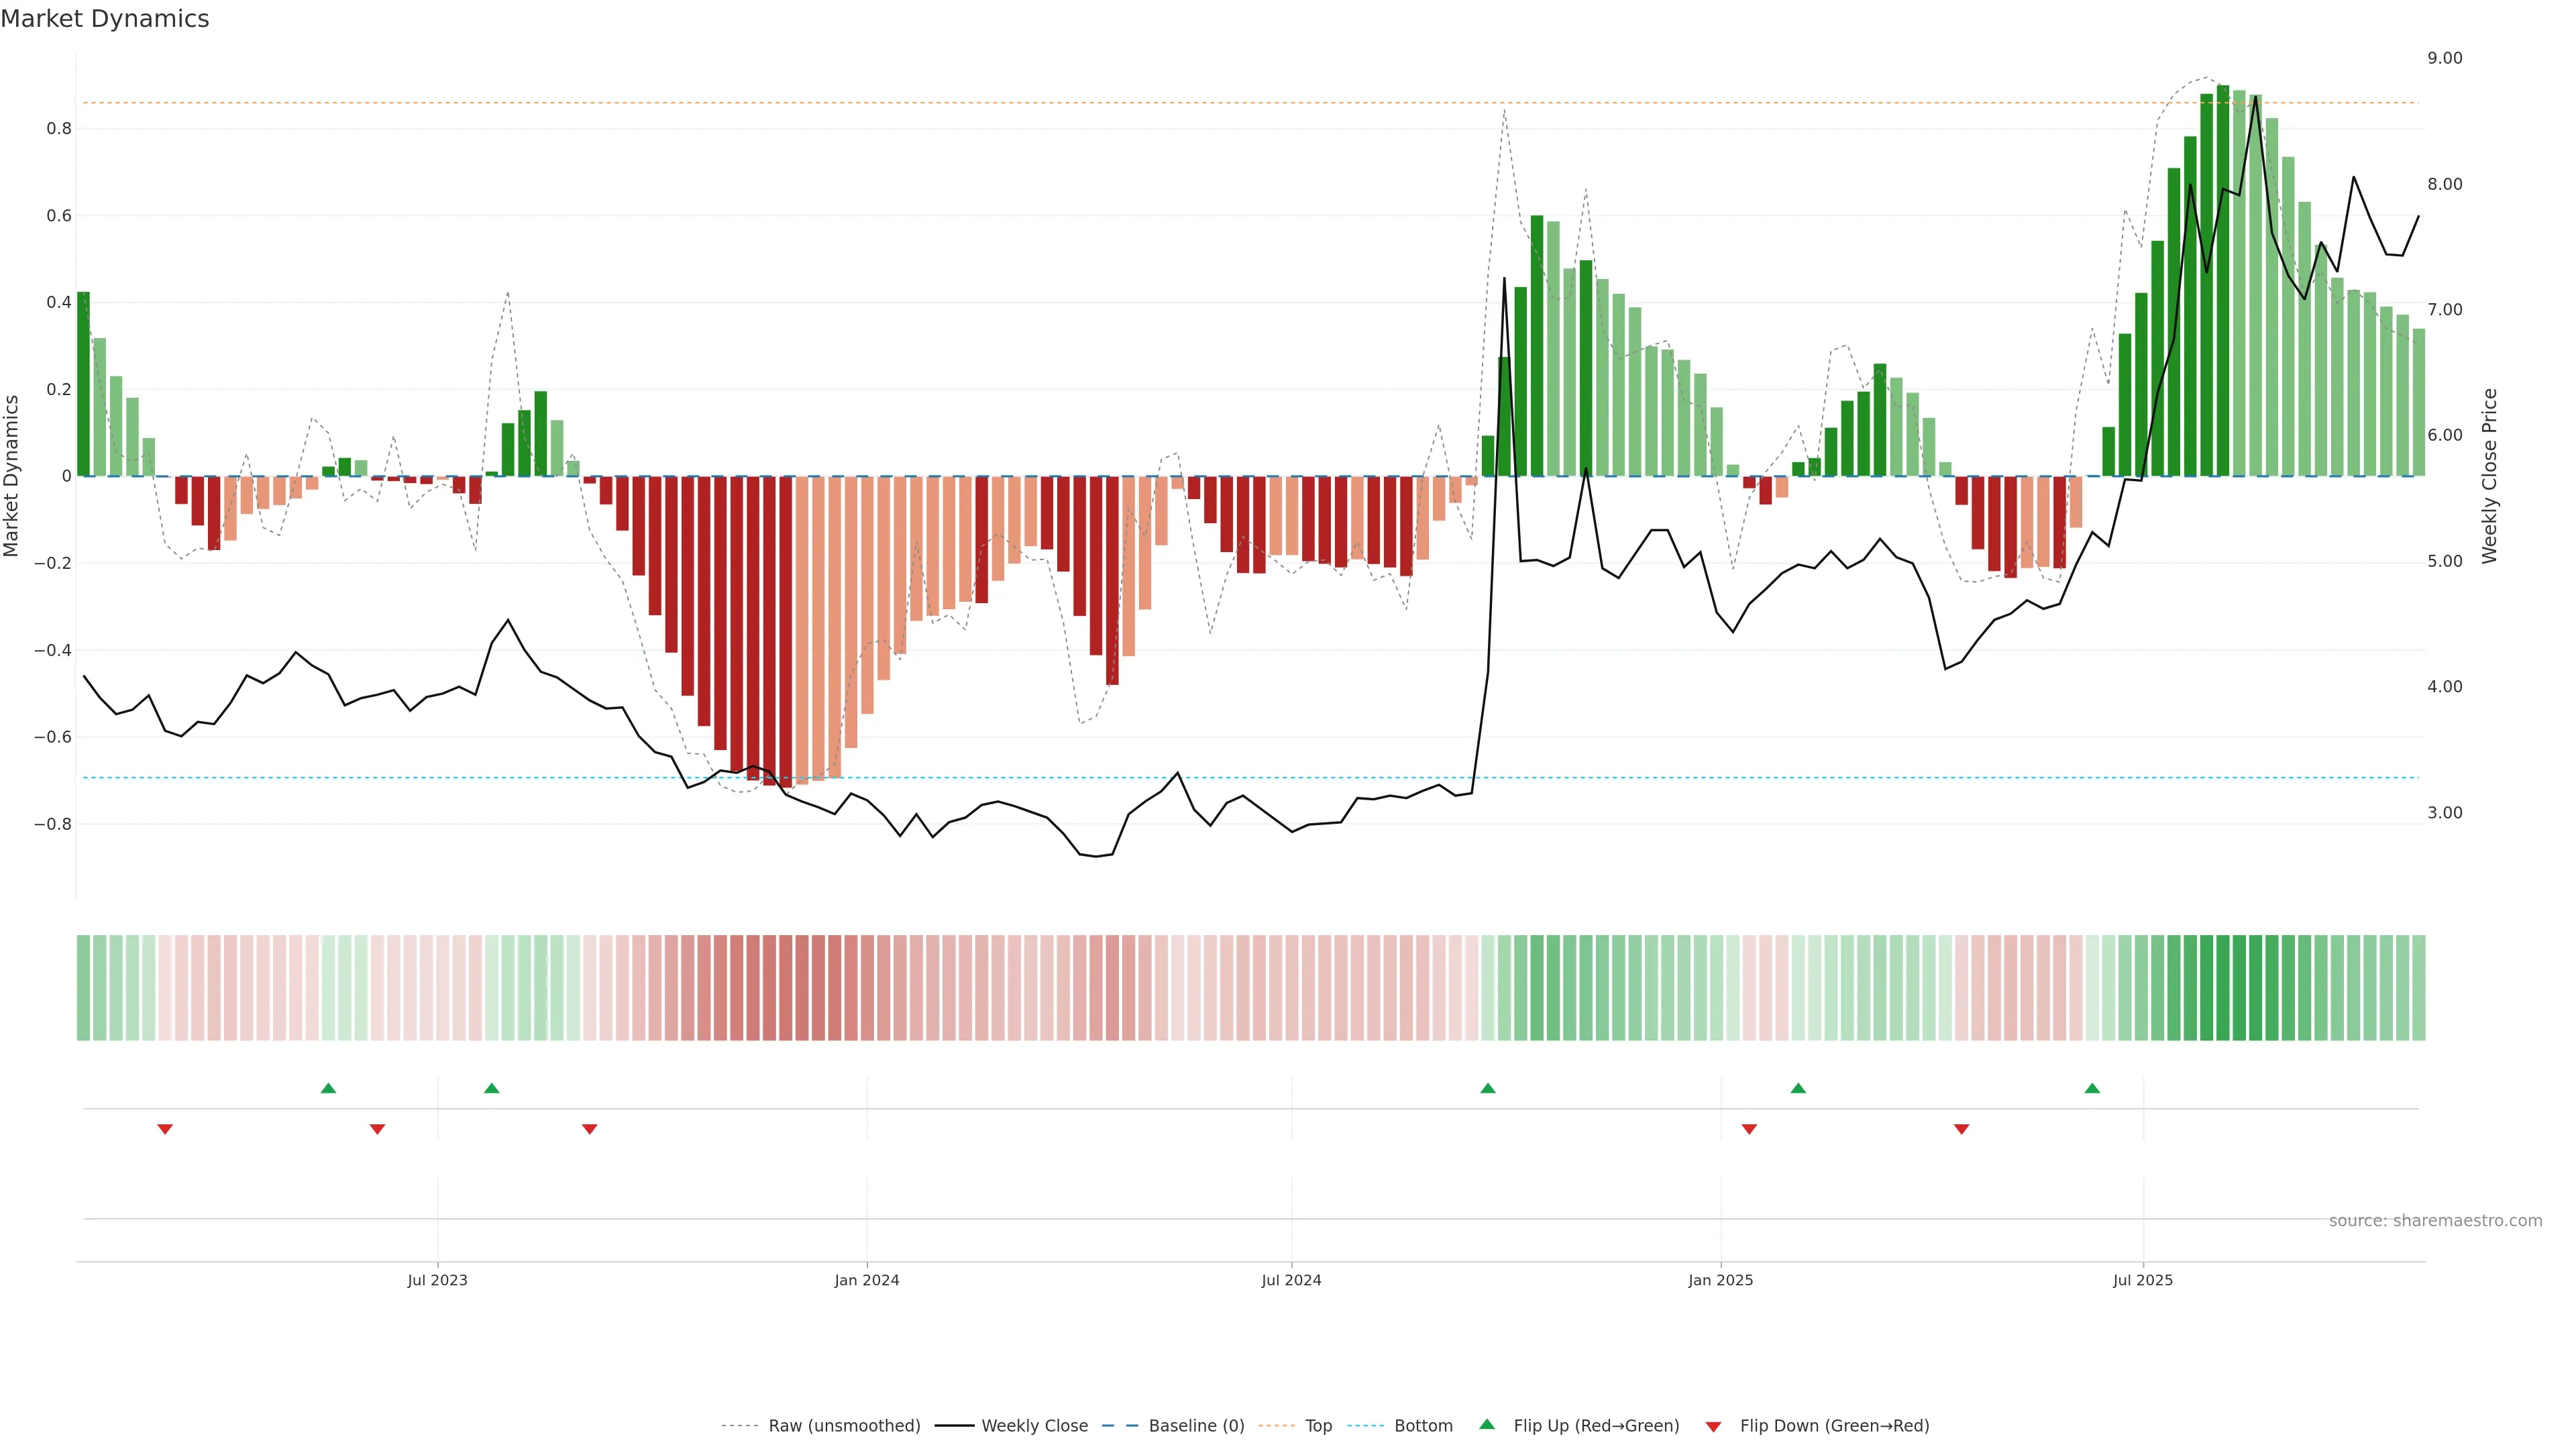The width and height of the screenshot is (2576, 1449).
Task: Click the last red Flip Down marker before Jul 2025
Action: click(x=1961, y=1129)
